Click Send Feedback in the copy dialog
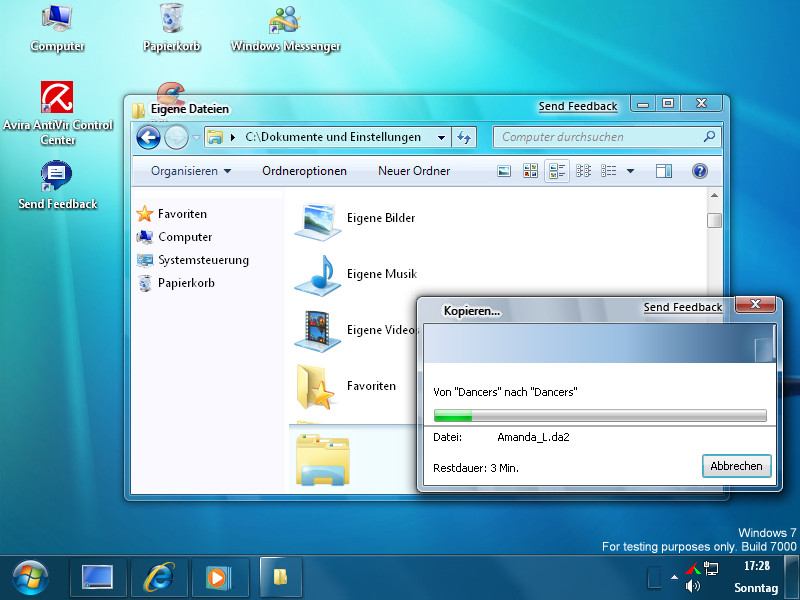 [x=683, y=307]
